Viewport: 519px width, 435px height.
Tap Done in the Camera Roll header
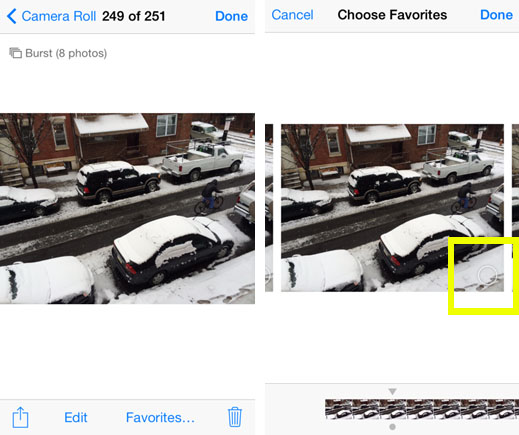[x=231, y=16]
